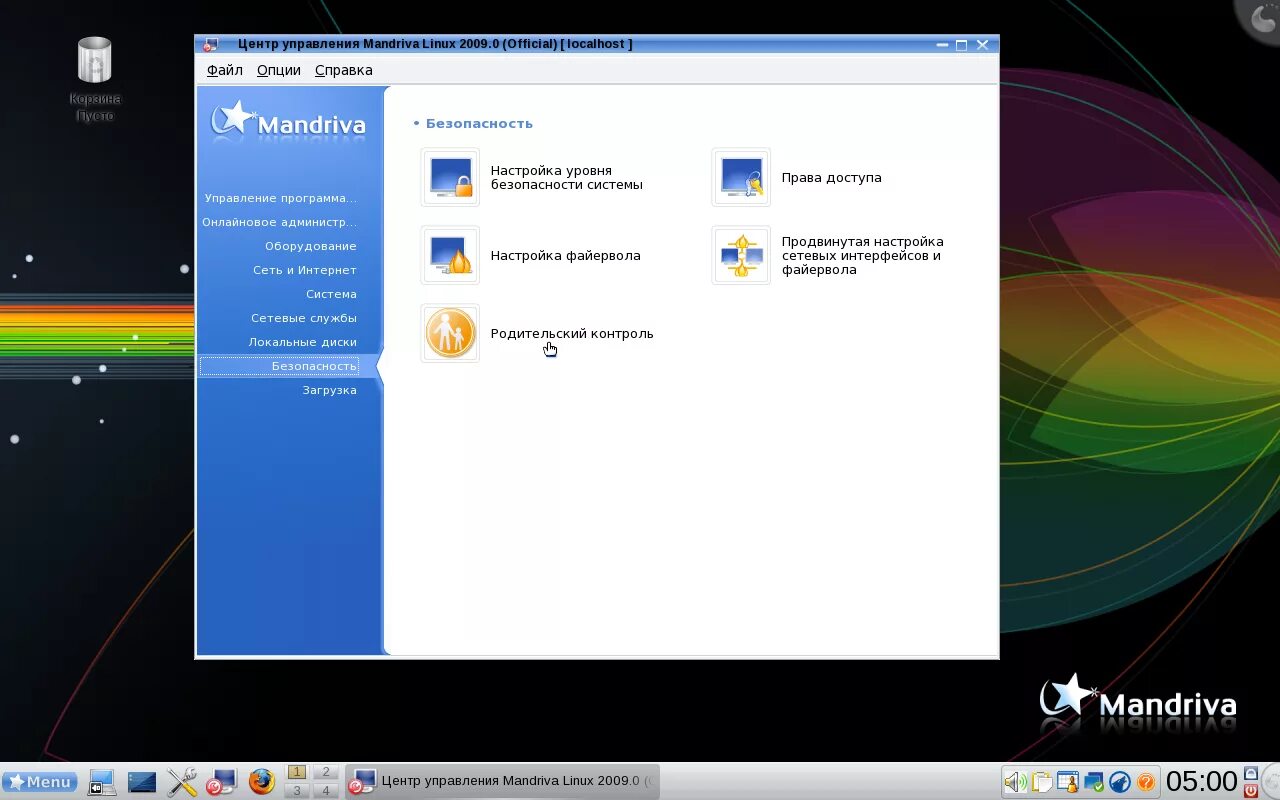This screenshot has width=1280, height=800.
Task: Open advanced network interfaces and firewall icon
Action: click(741, 255)
